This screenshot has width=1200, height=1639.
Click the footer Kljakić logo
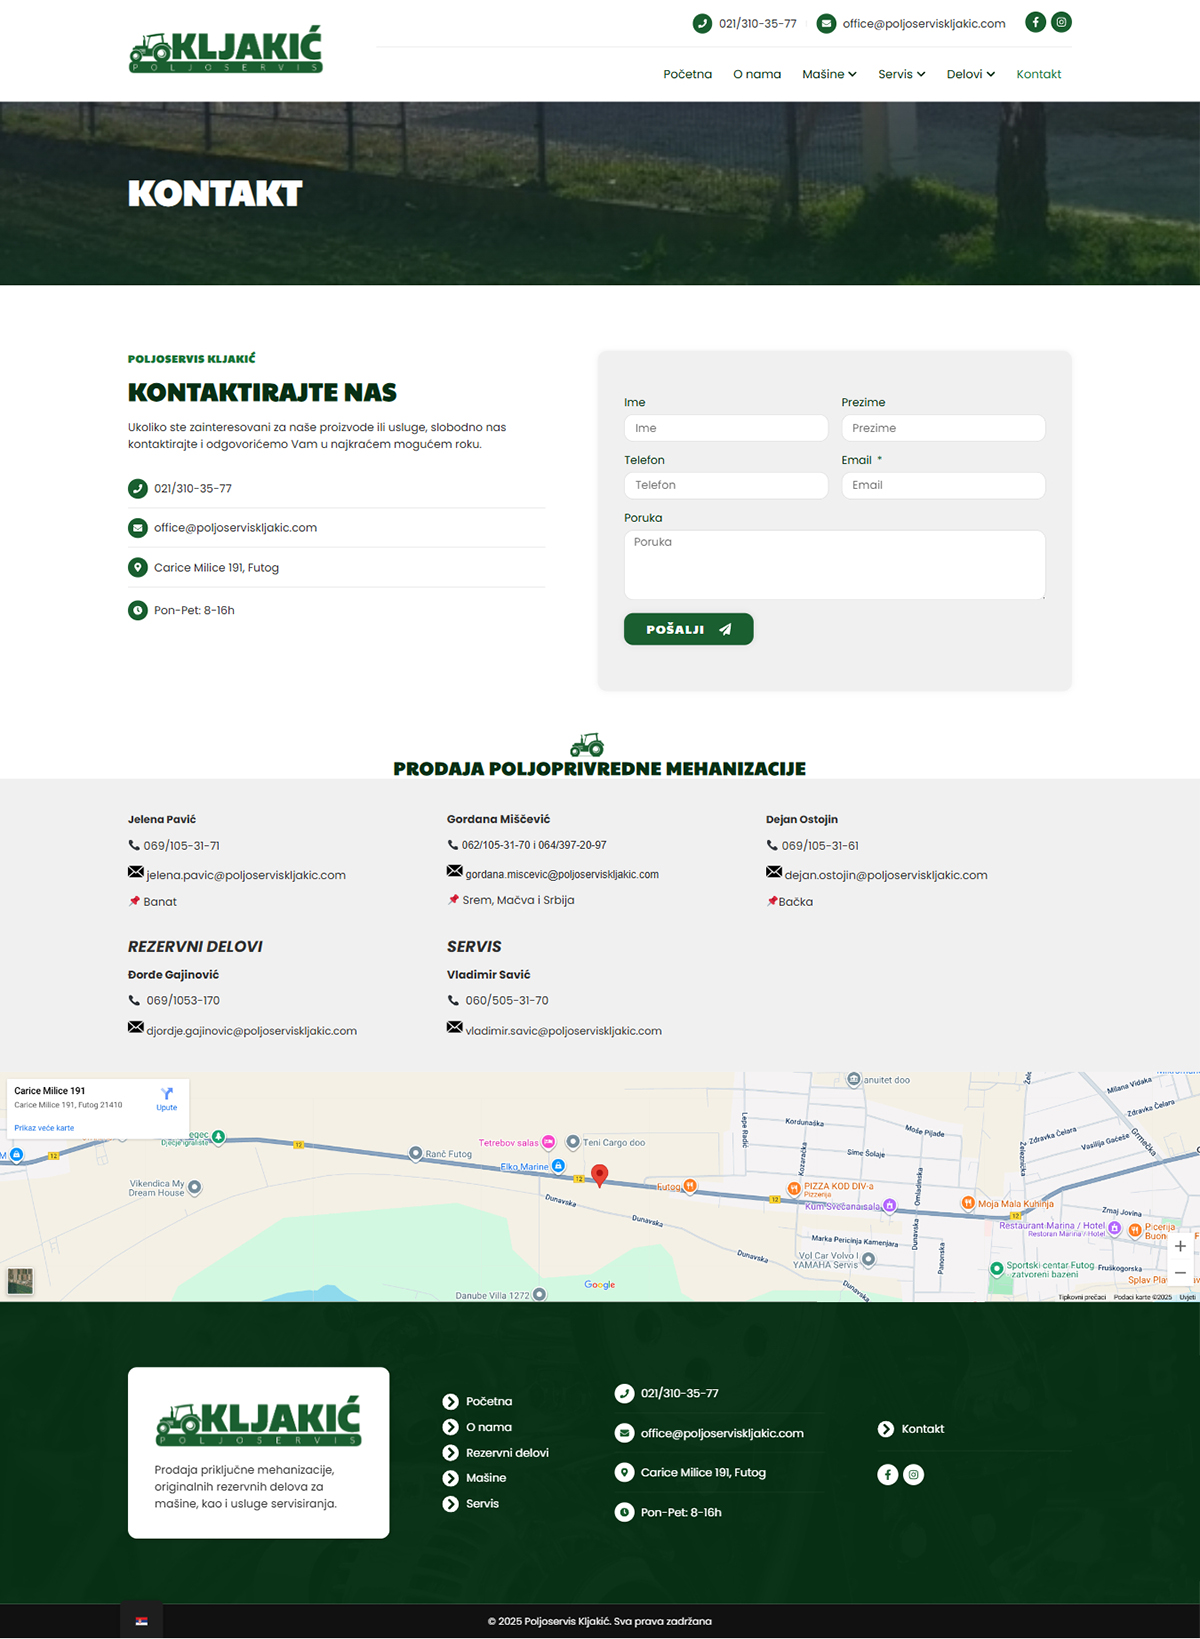(x=258, y=1422)
